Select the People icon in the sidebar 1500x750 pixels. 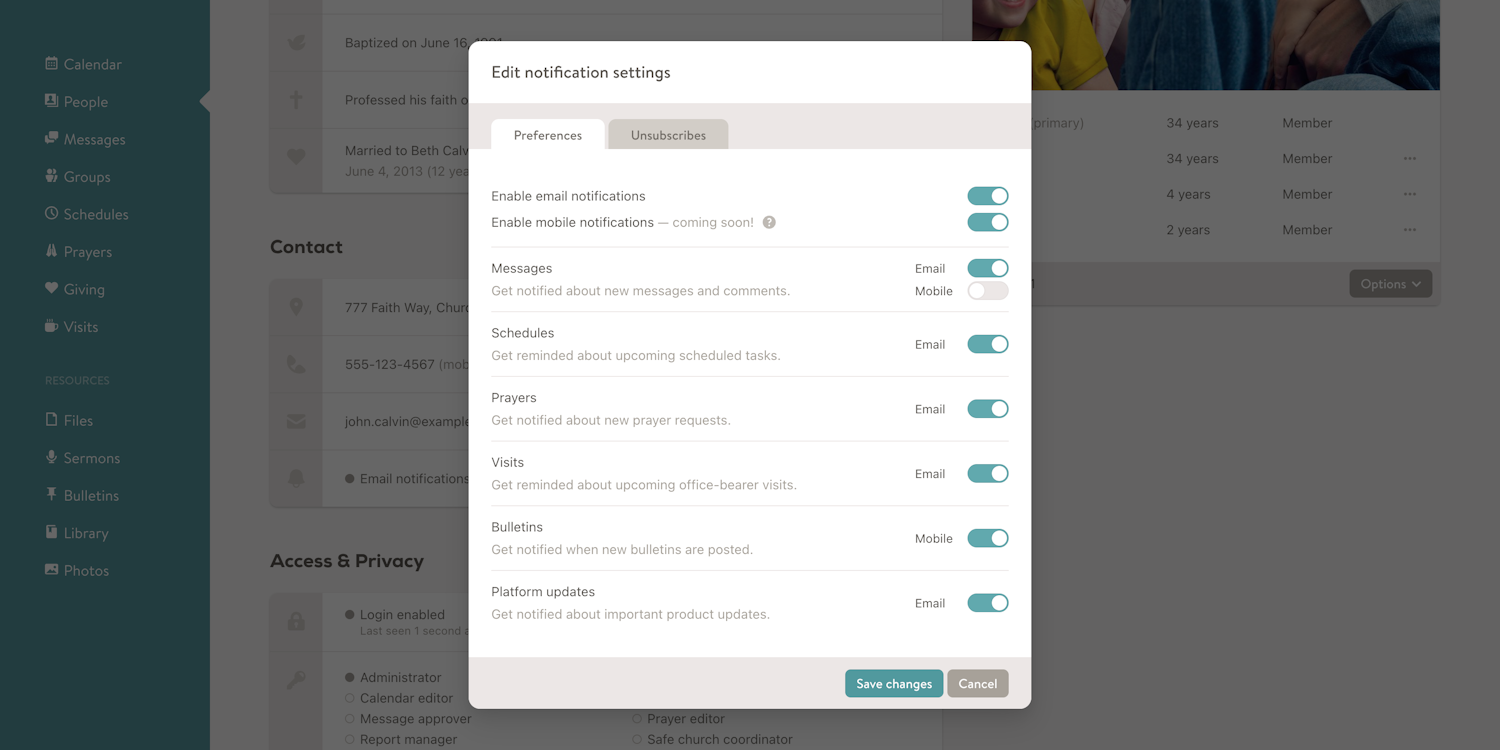(84, 101)
